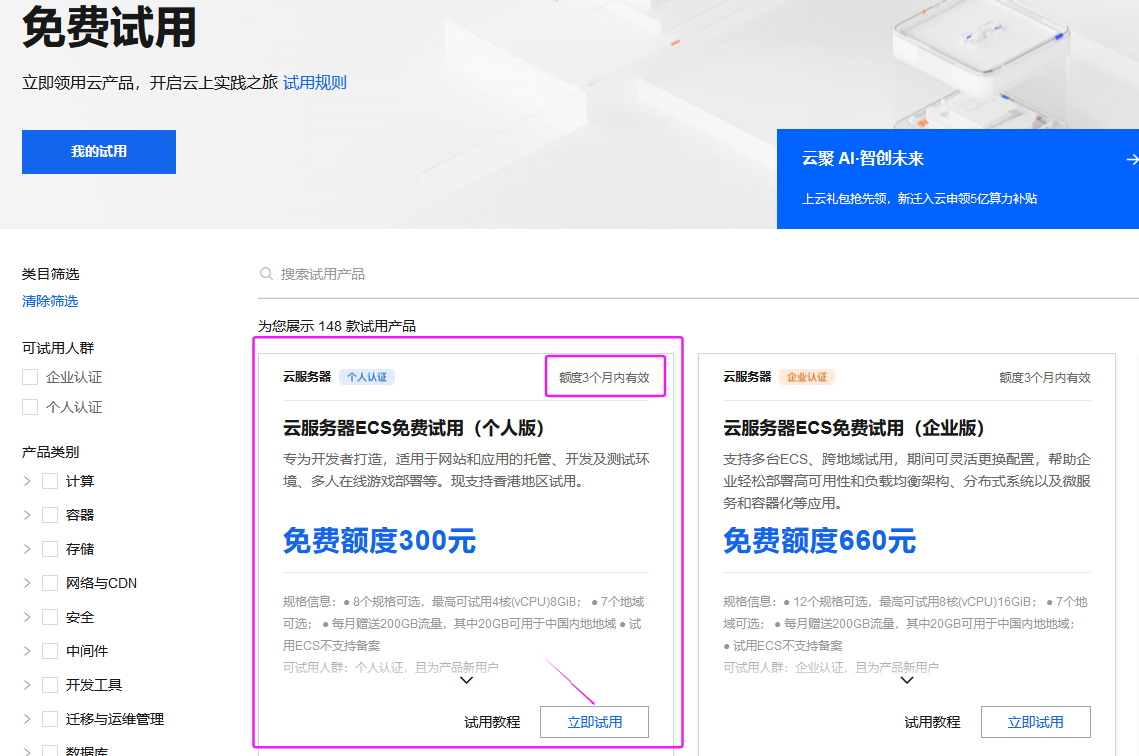The width and height of the screenshot is (1139, 756).
Task: Click the search magnifier icon
Action: click(x=265, y=272)
